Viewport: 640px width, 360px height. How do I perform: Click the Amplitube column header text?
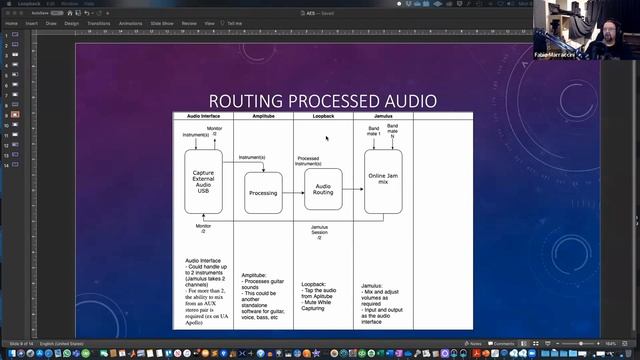tap(263, 116)
